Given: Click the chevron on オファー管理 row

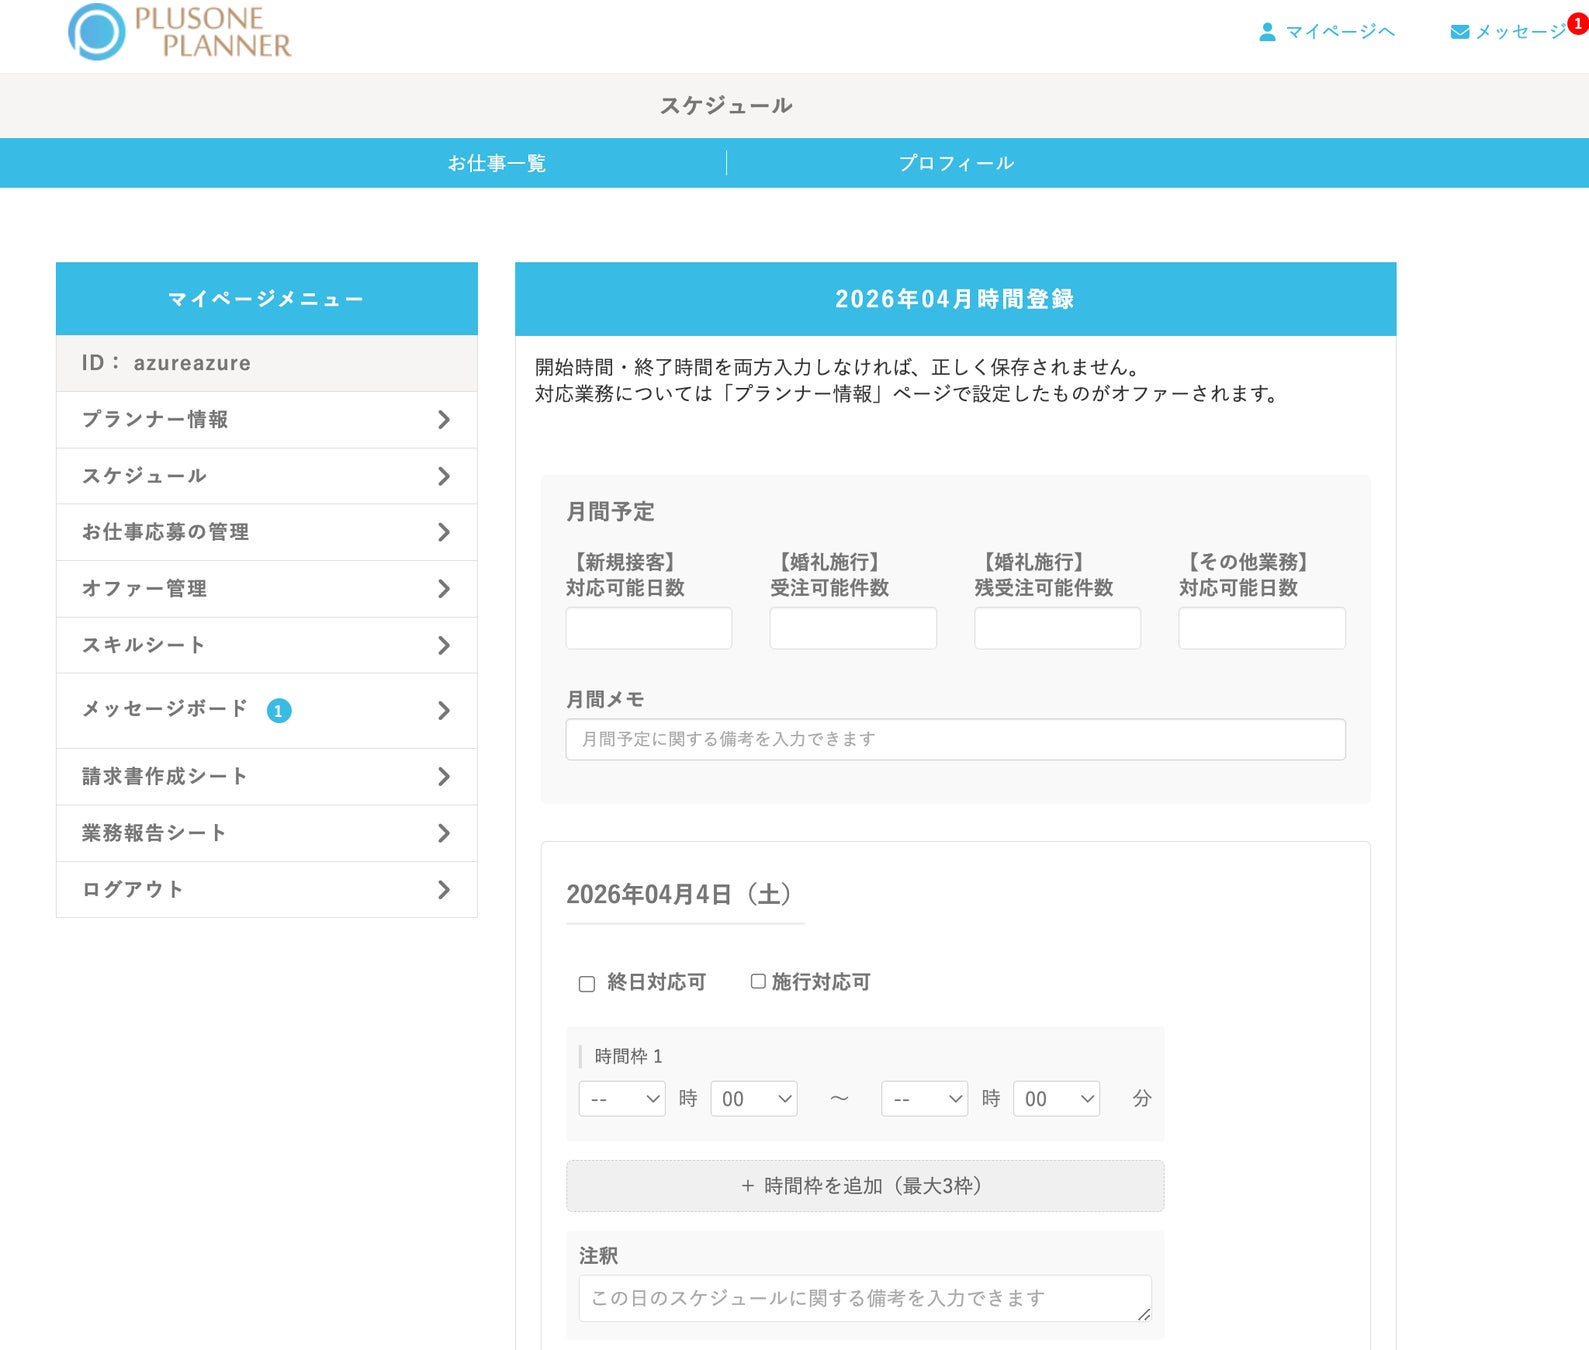Looking at the screenshot, I should [444, 589].
